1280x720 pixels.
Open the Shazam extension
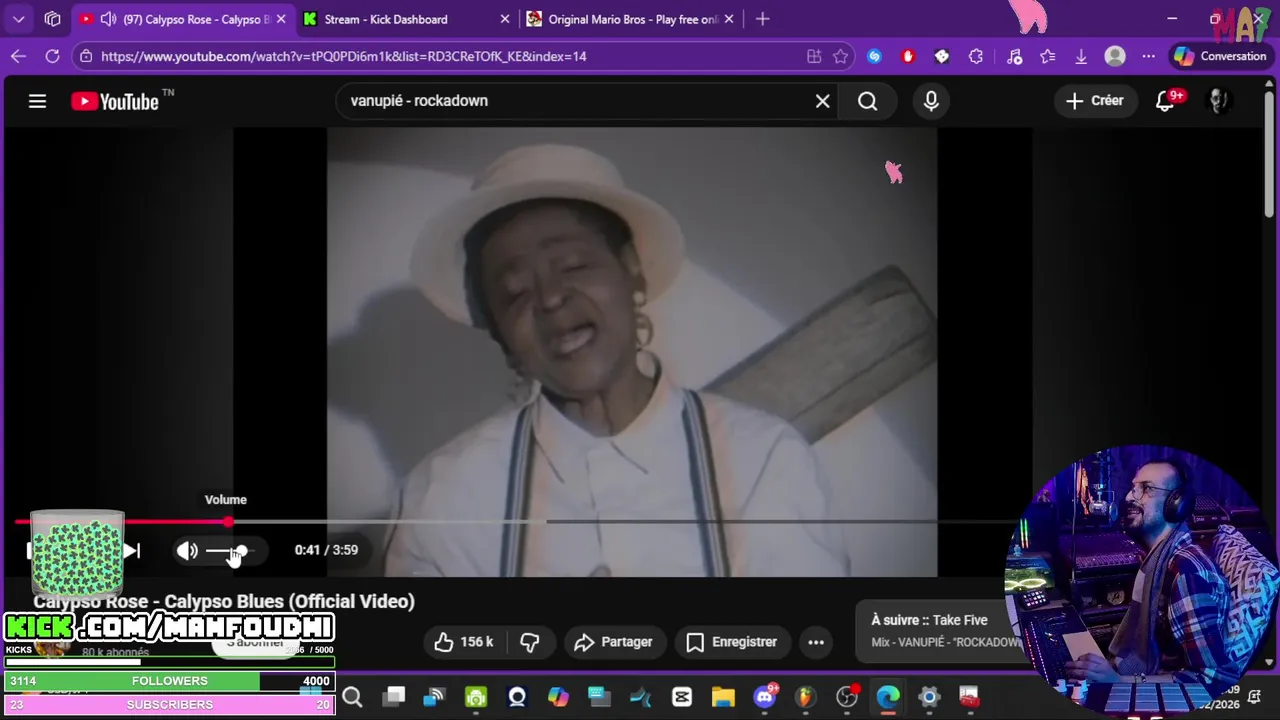pyautogui.click(x=874, y=56)
